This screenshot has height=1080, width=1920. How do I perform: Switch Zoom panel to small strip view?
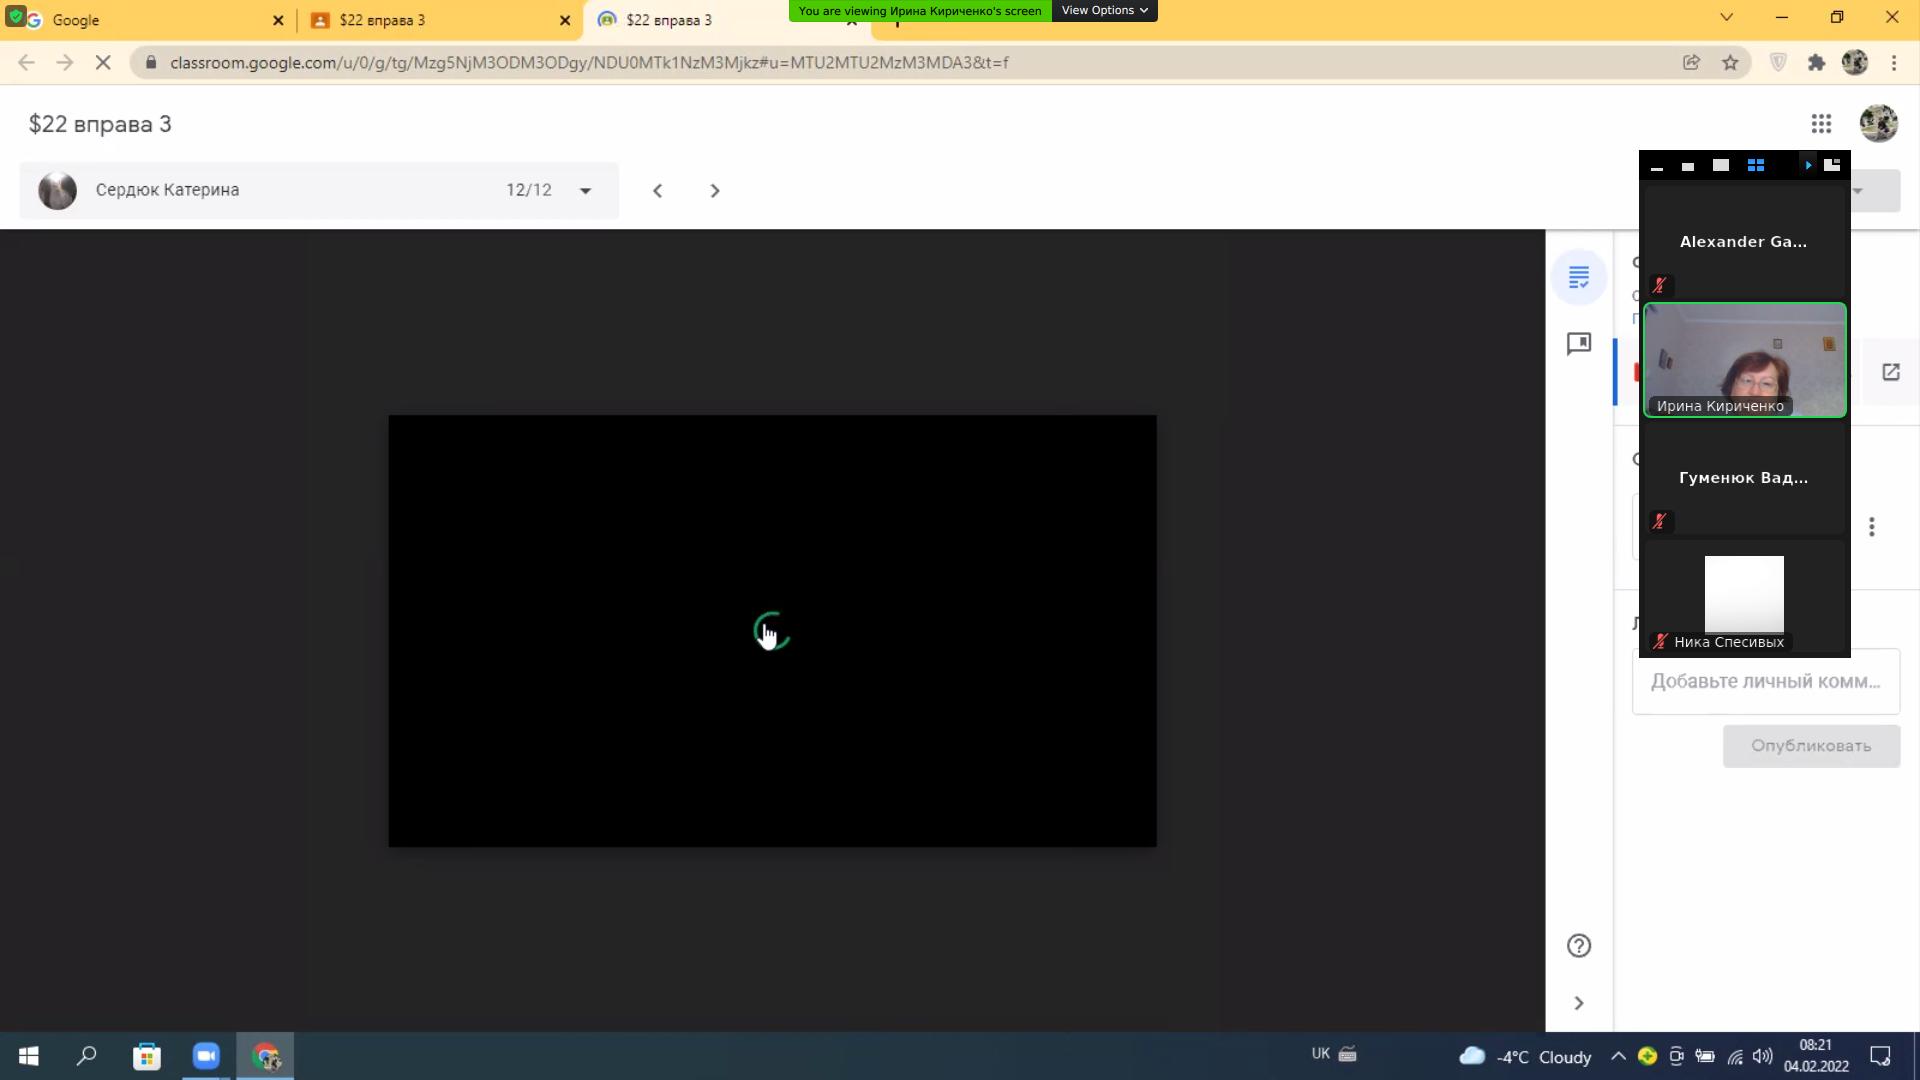[x=1688, y=167]
